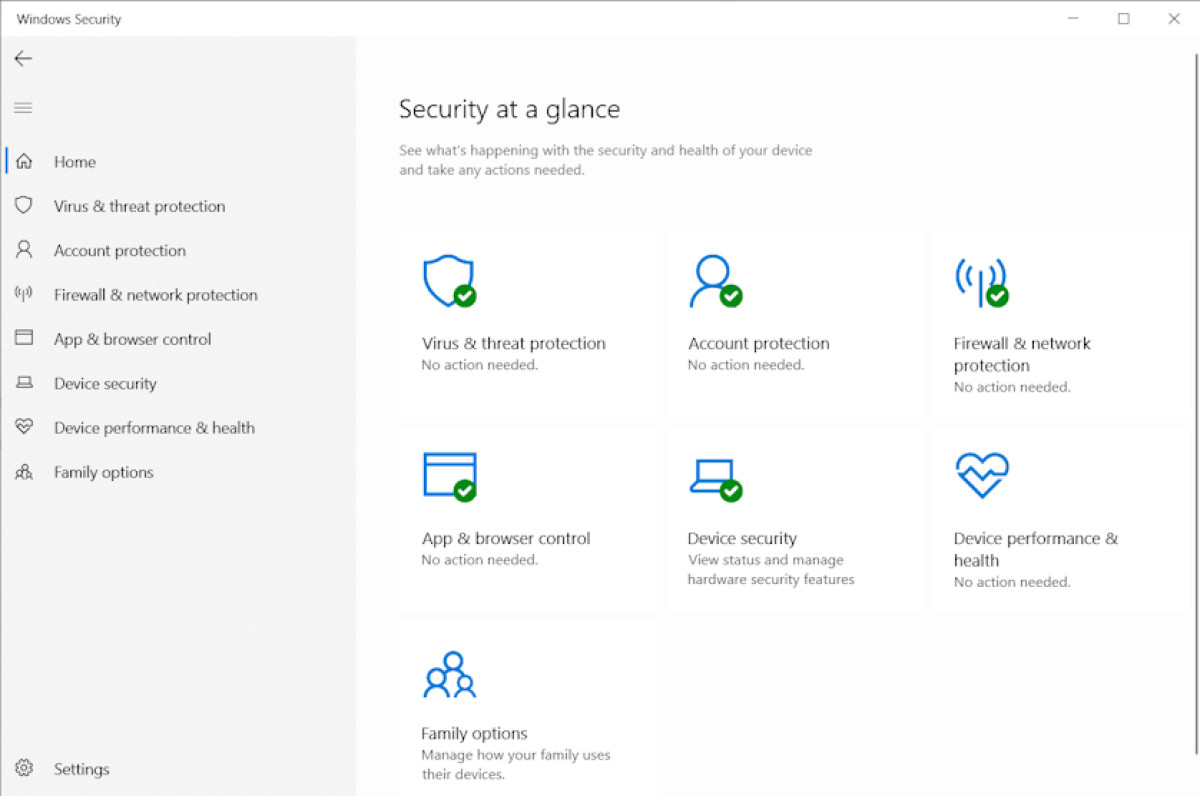Click 'No action needed.' under App & browser control
1200x796 pixels.
coord(480,560)
